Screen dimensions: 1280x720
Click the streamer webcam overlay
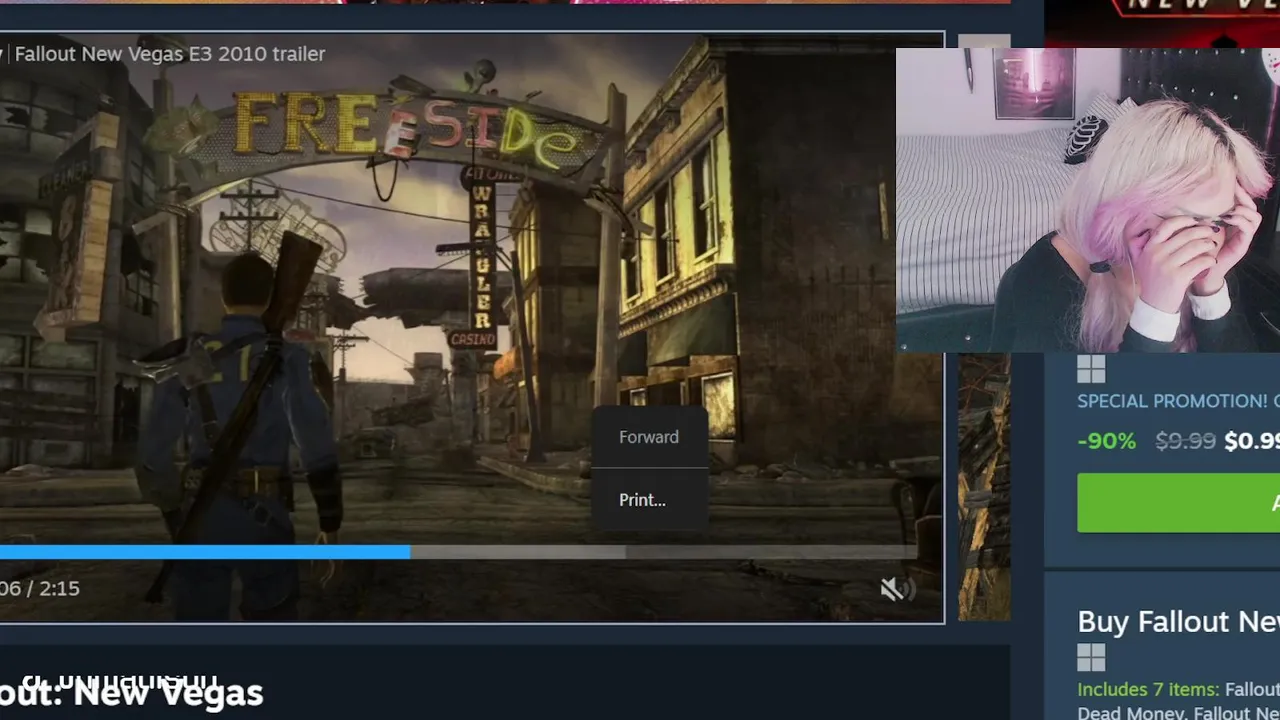(1088, 200)
